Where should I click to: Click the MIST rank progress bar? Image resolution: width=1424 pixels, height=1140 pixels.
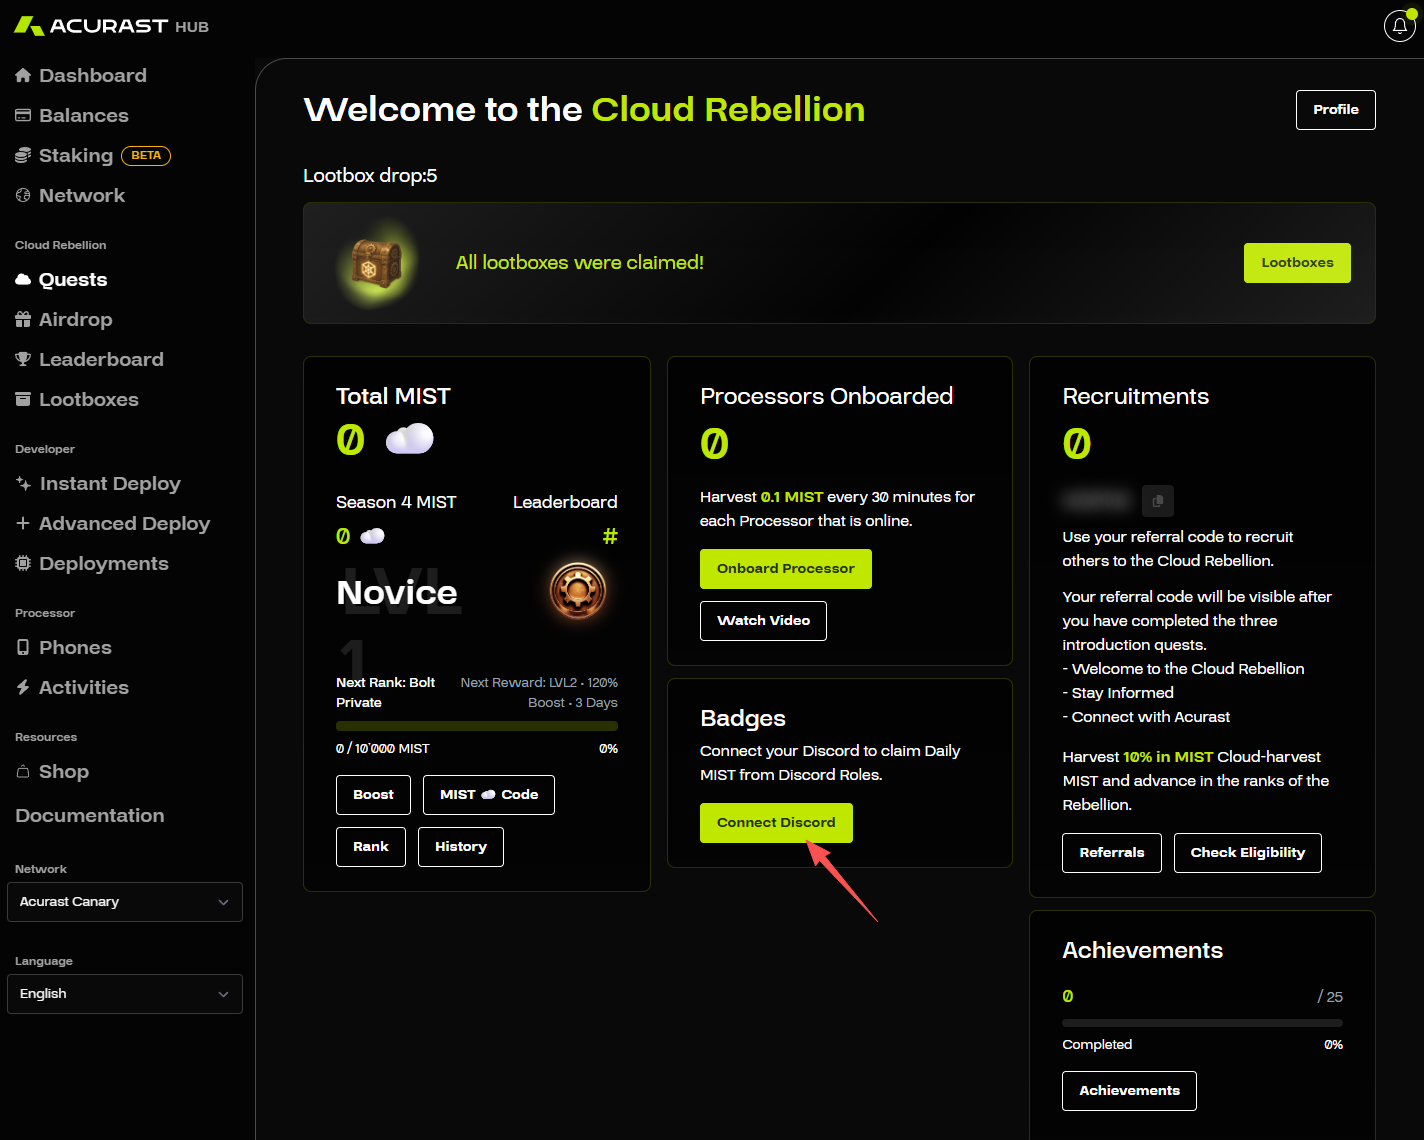[x=476, y=726]
